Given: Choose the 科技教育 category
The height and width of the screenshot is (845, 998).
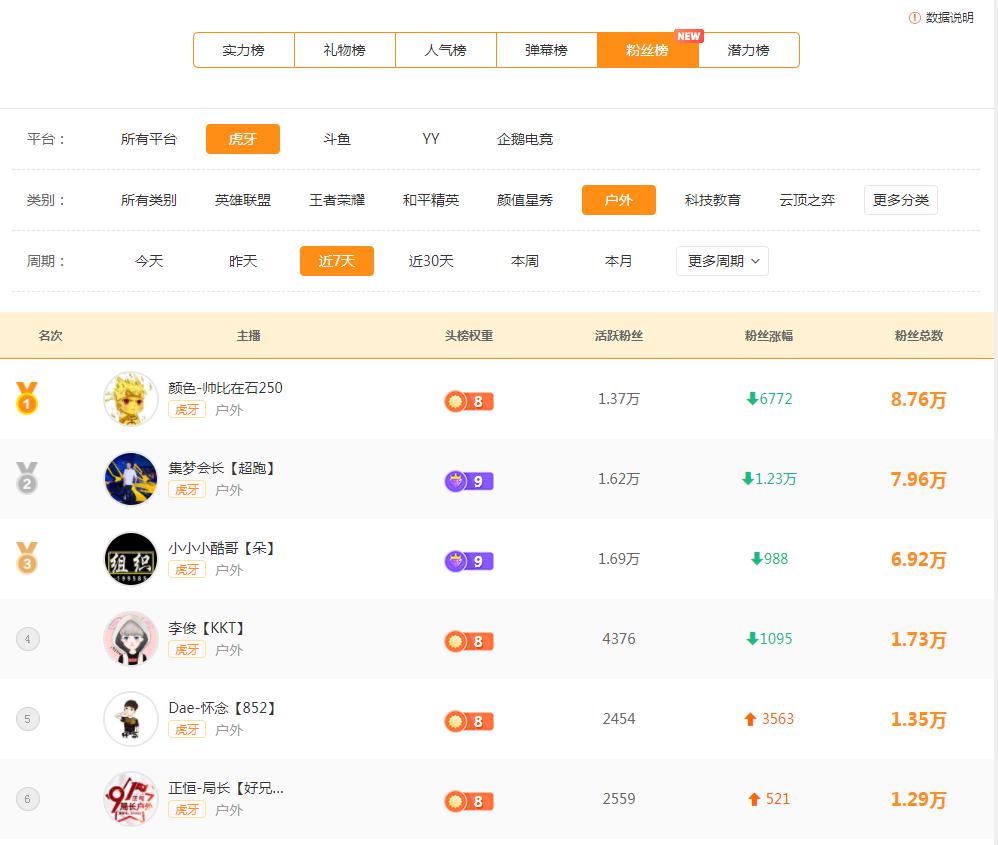Looking at the screenshot, I should (713, 200).
